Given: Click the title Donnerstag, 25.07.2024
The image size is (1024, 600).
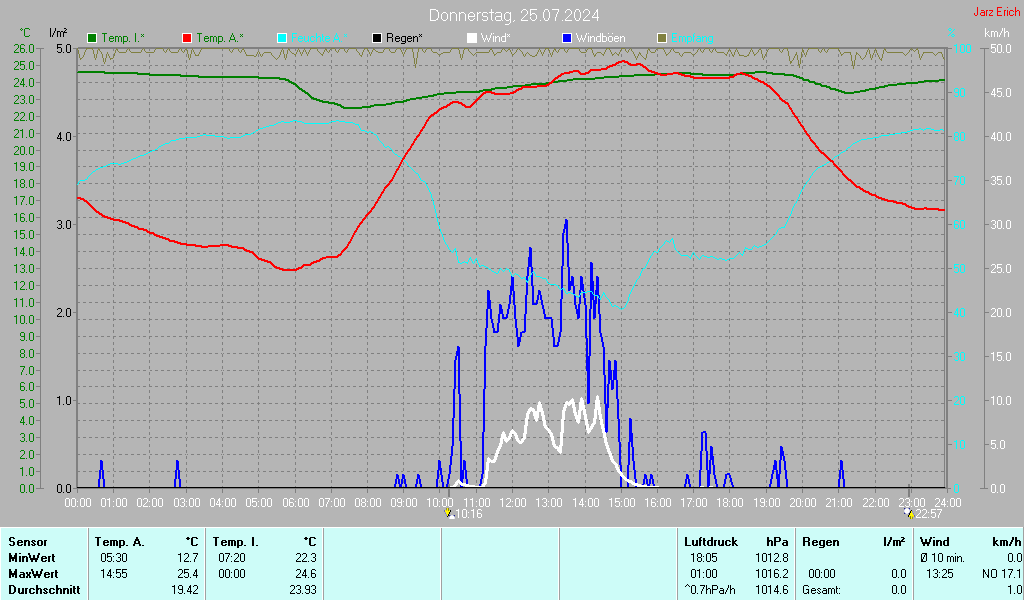Looking at the screenshot, I should 514,15.
